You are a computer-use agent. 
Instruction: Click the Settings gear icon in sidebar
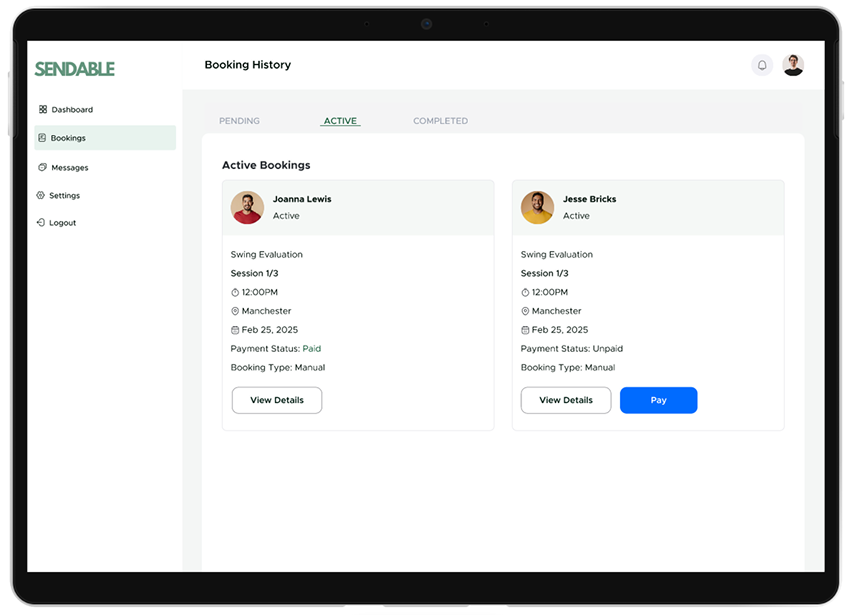click(41, 196)
